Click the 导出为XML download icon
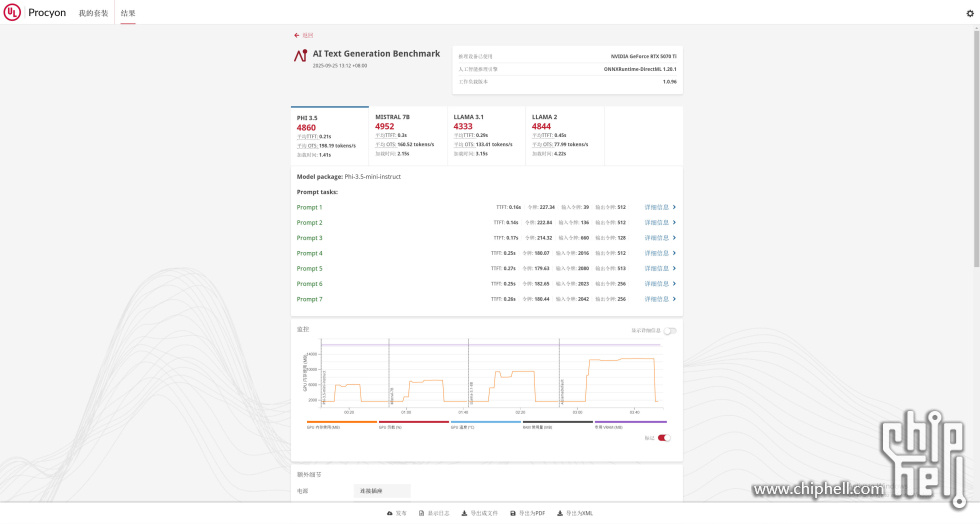 tap(559, 513)
